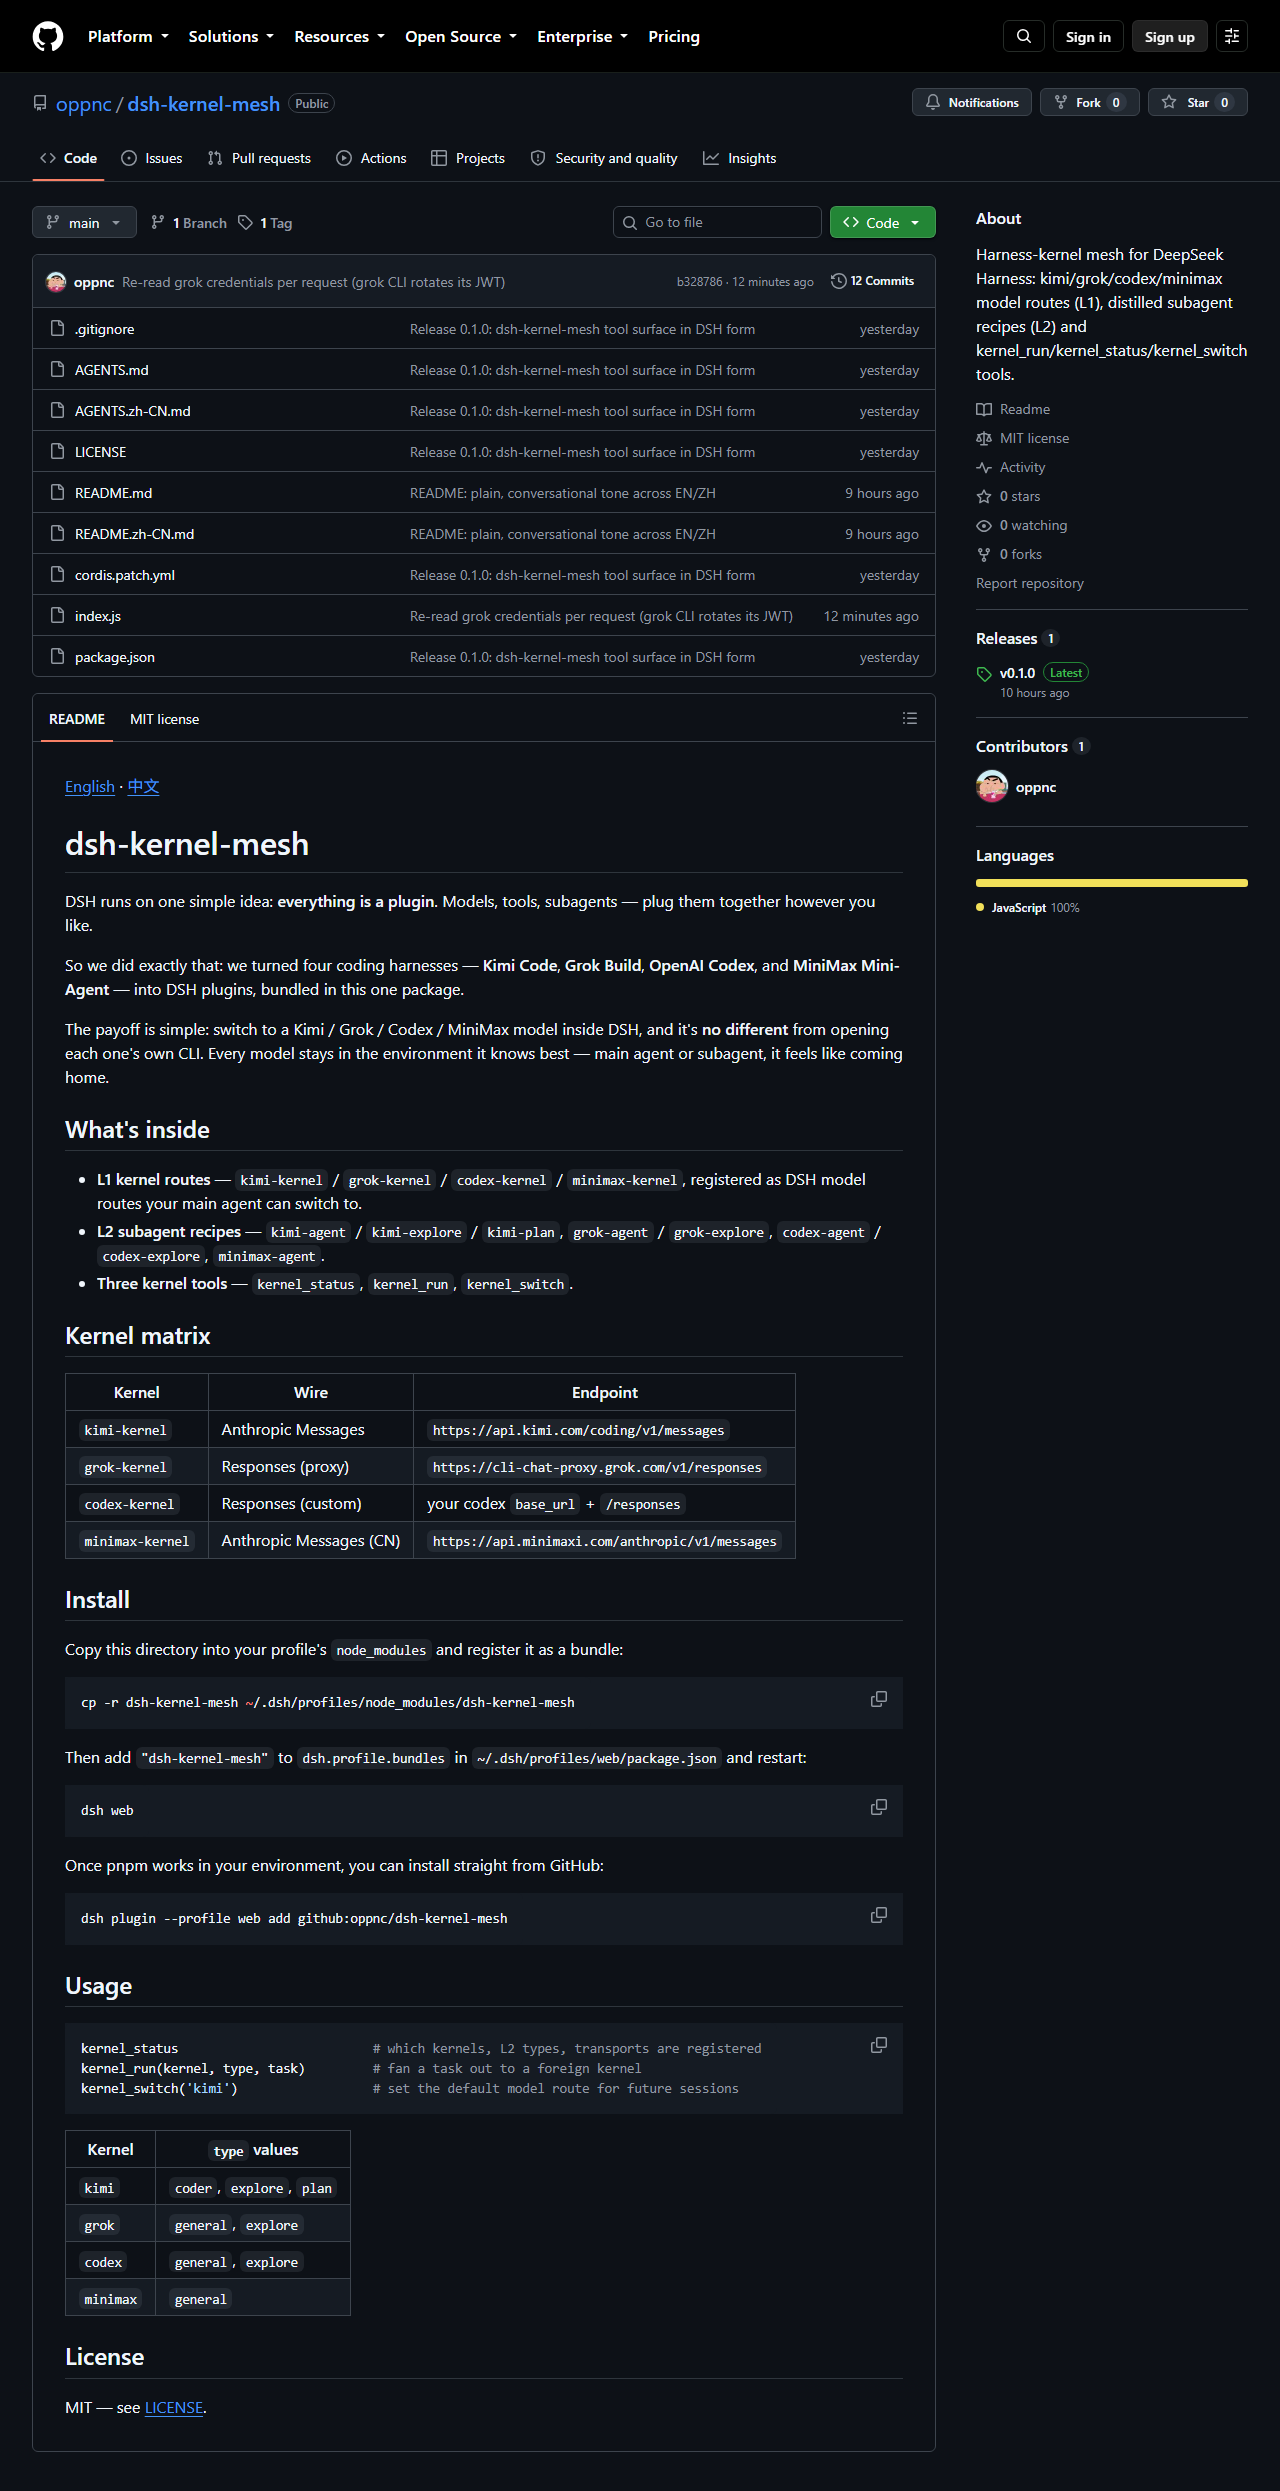Viewport: 1280px width, 2491px height.
Task: Click the commit history clock icon
Action: [839, 281]
